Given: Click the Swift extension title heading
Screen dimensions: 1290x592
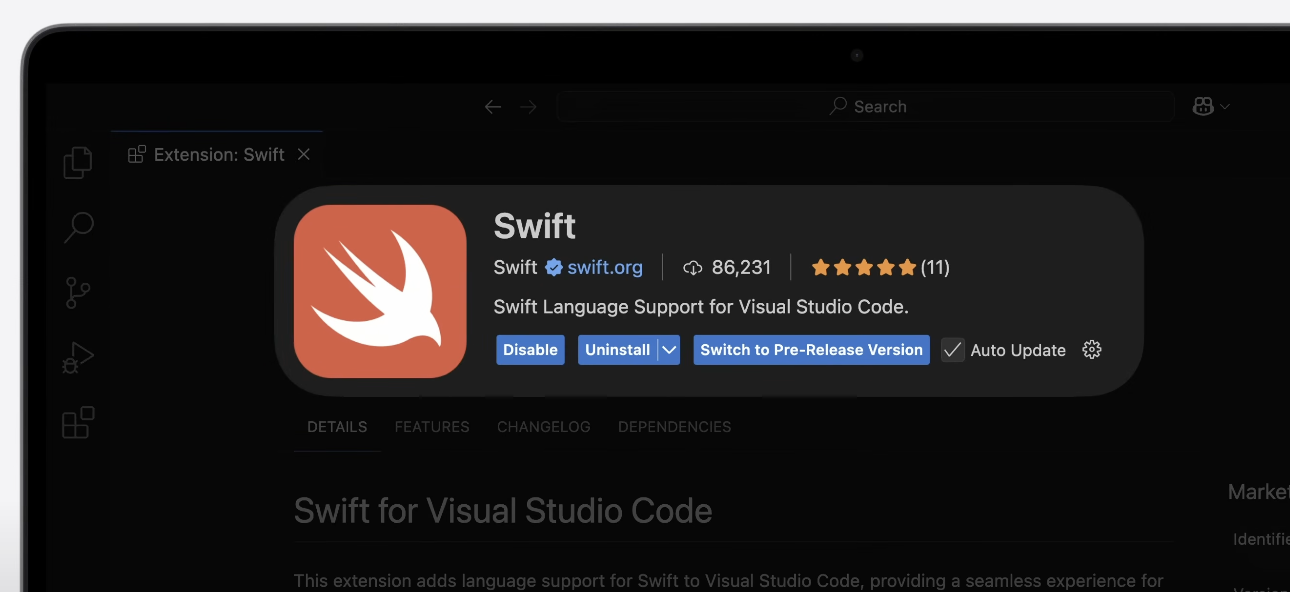Looking at the screenshot, I should (535, 226).
